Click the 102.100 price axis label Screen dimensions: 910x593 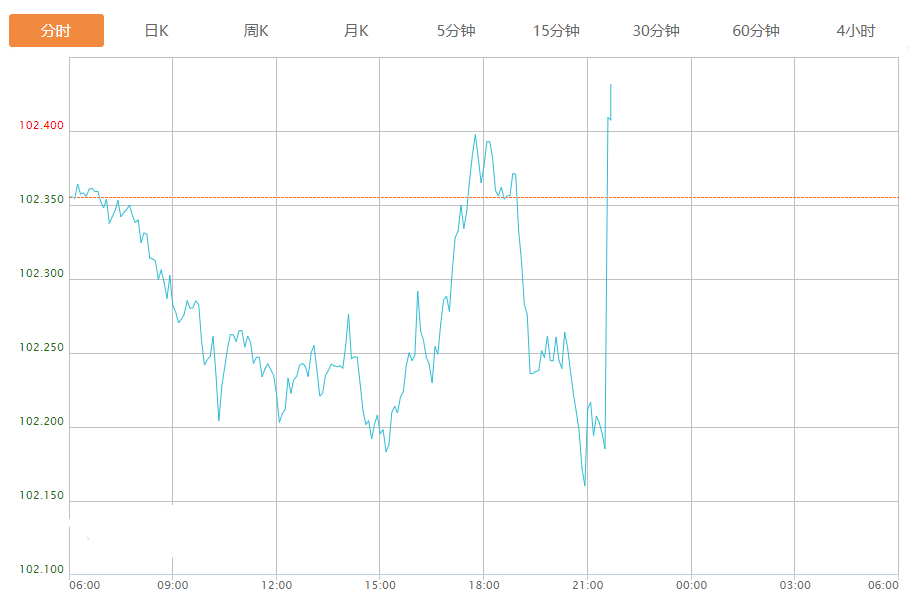click(x=41, y=570)
